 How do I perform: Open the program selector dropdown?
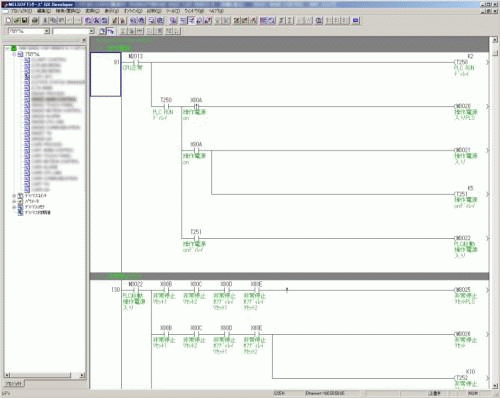(x=47, y=31)
